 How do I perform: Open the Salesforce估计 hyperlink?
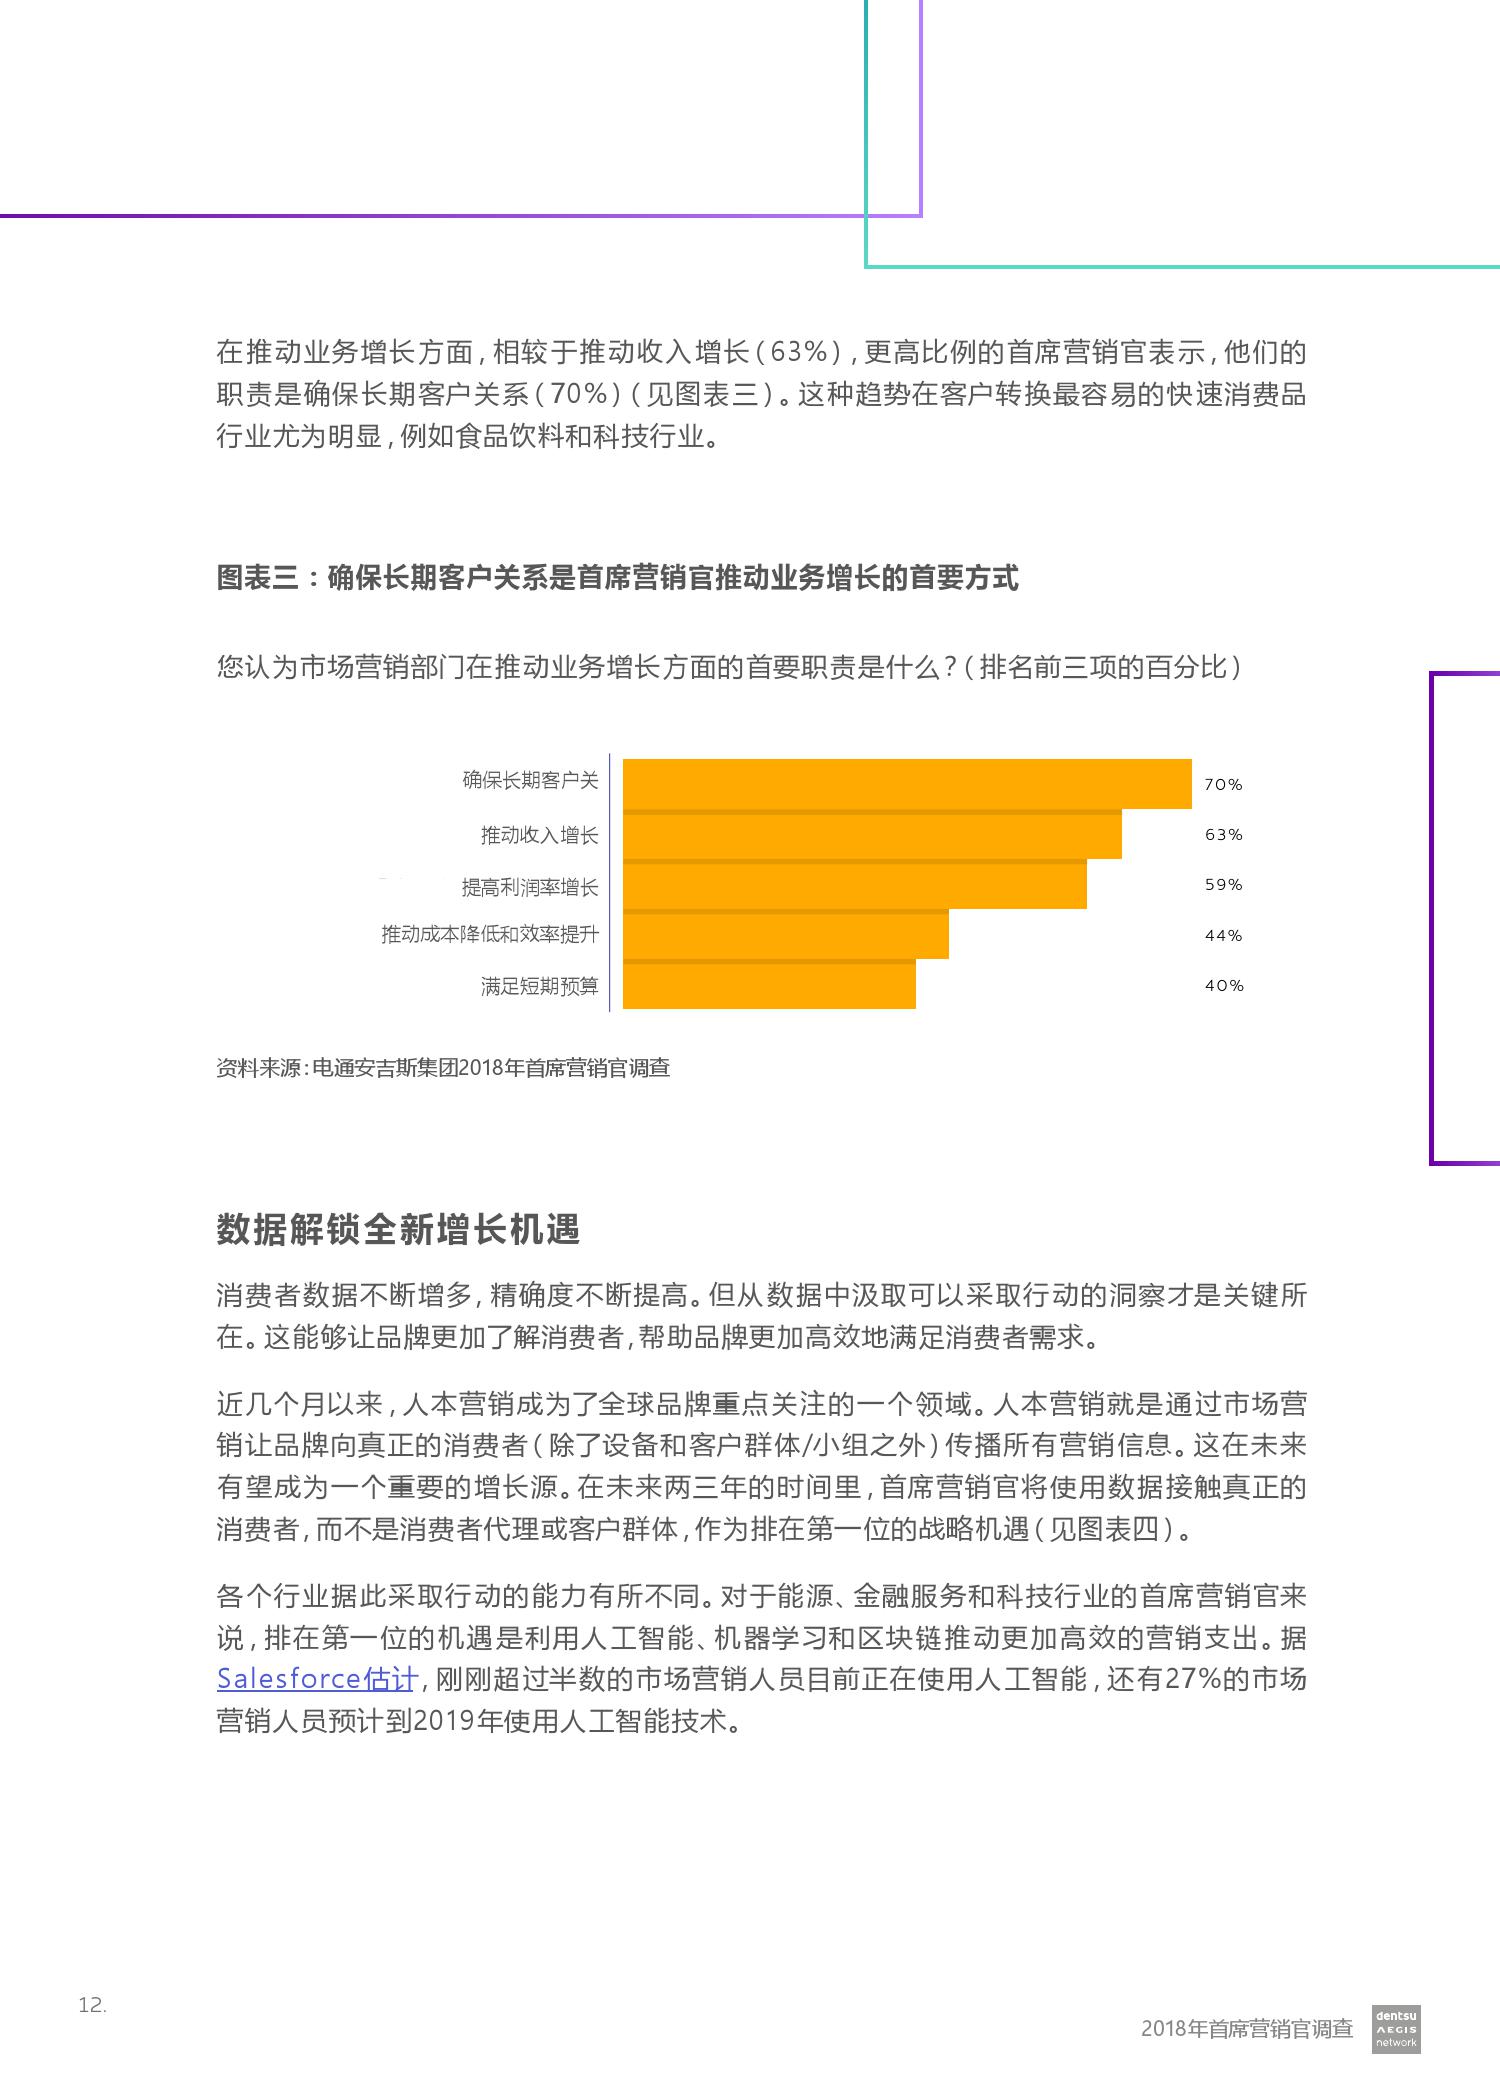(x=316, y=1678)
